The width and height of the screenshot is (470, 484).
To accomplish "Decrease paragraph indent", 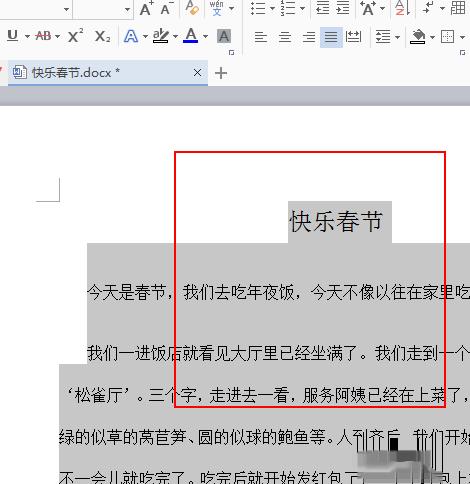I will pos(322,8).
